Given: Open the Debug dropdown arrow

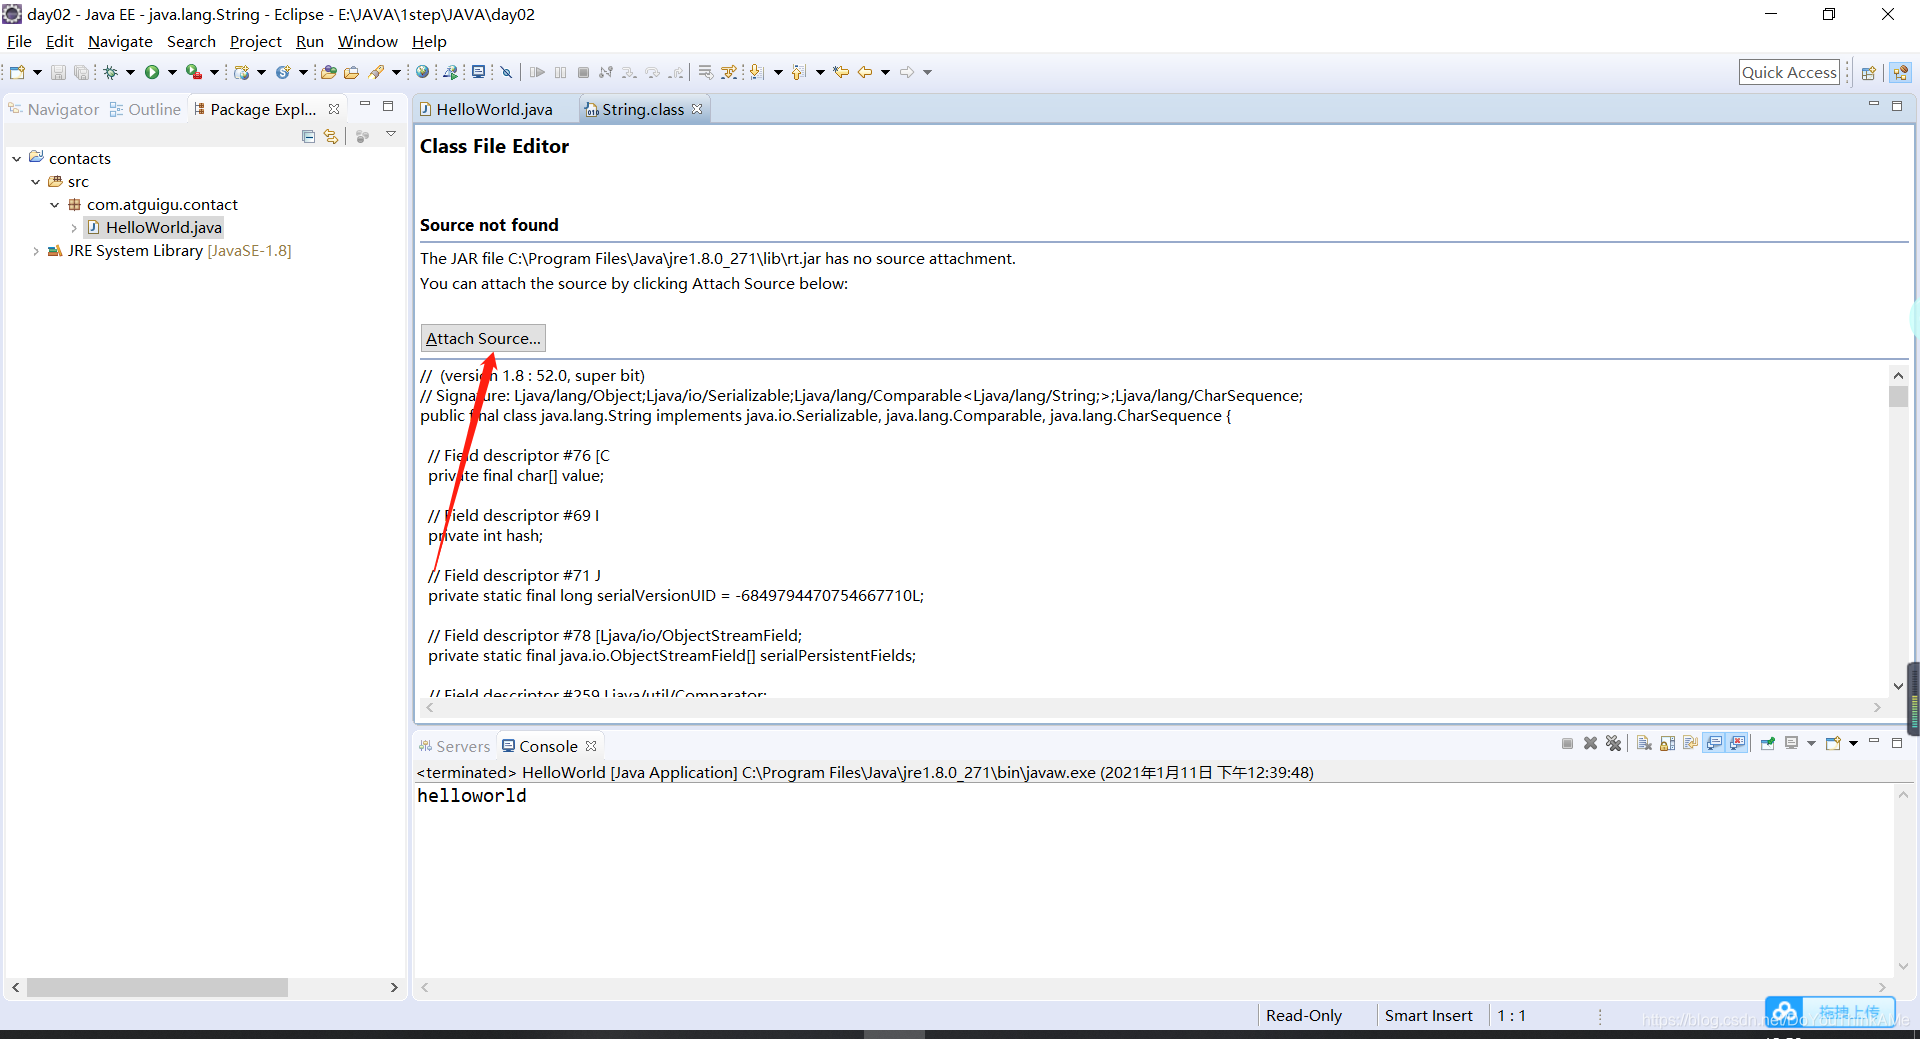Looking at the screenshot, I should click(130, 72).
